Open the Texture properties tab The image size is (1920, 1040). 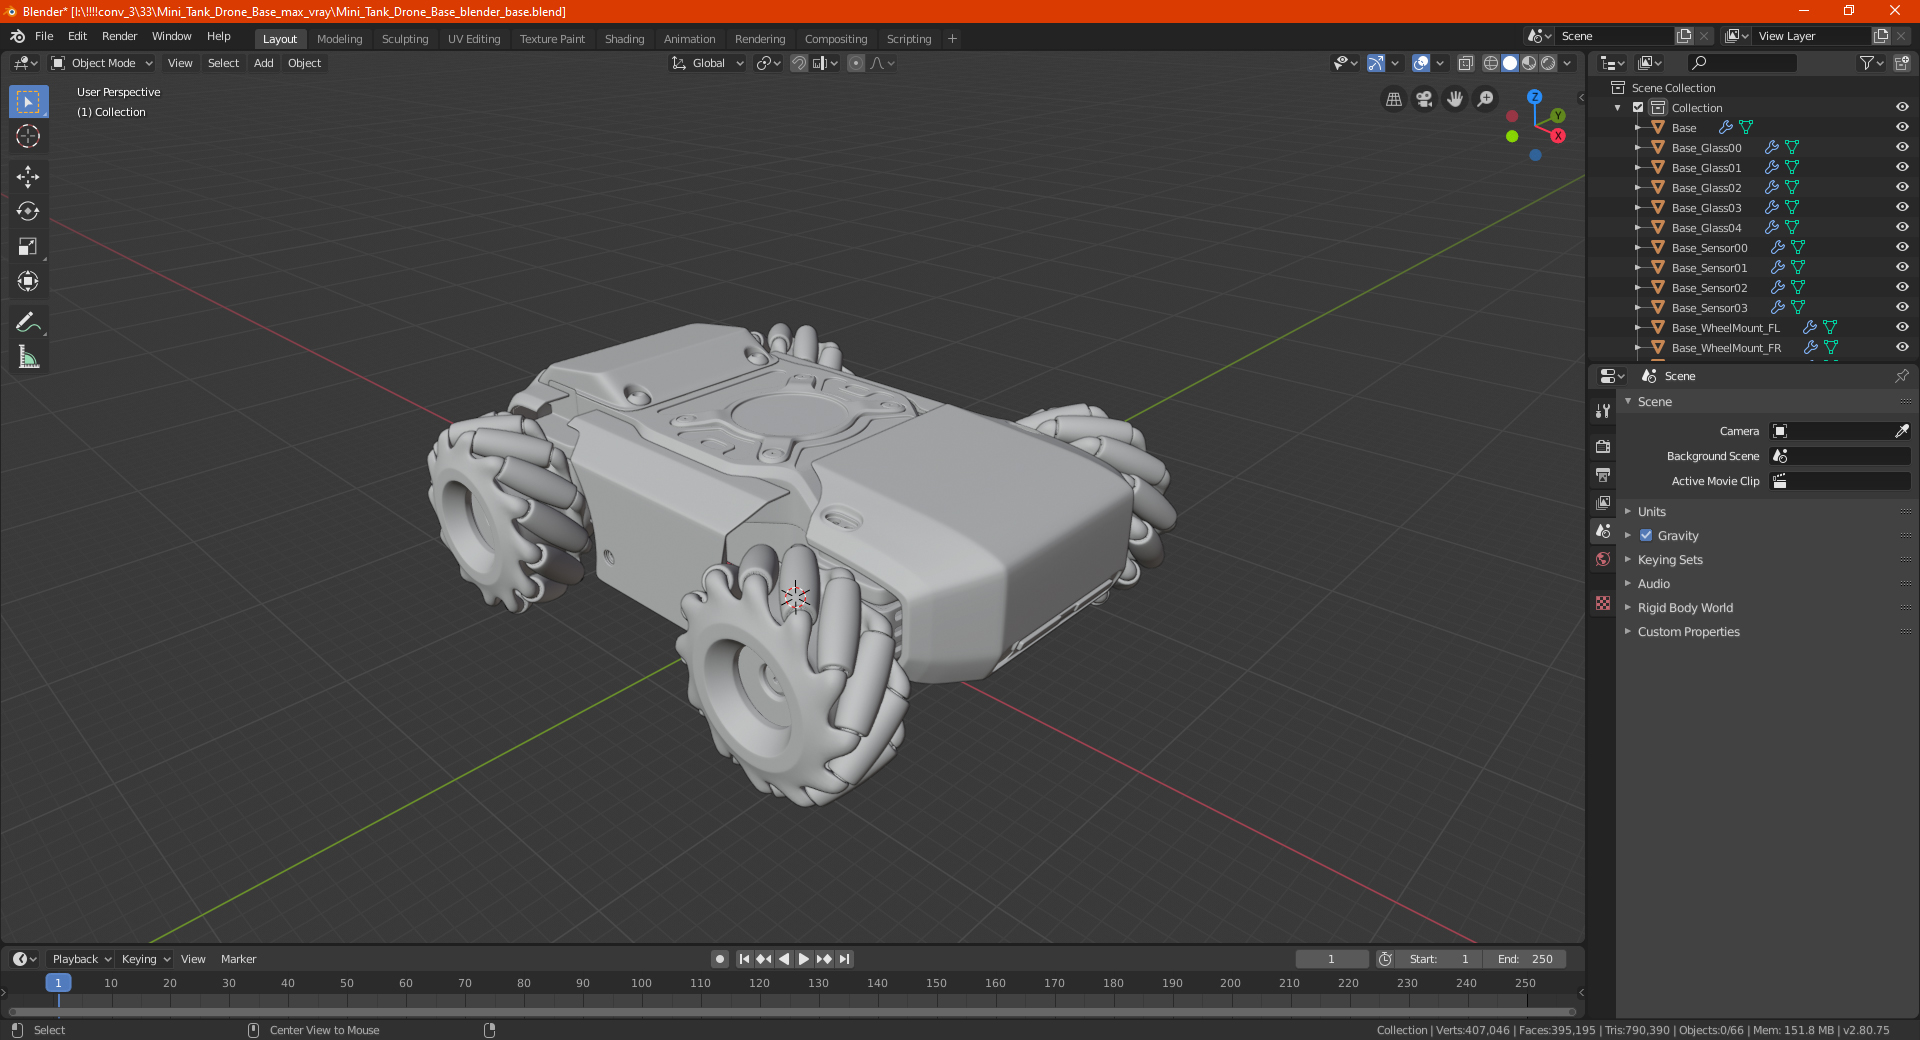point(1603,603)
